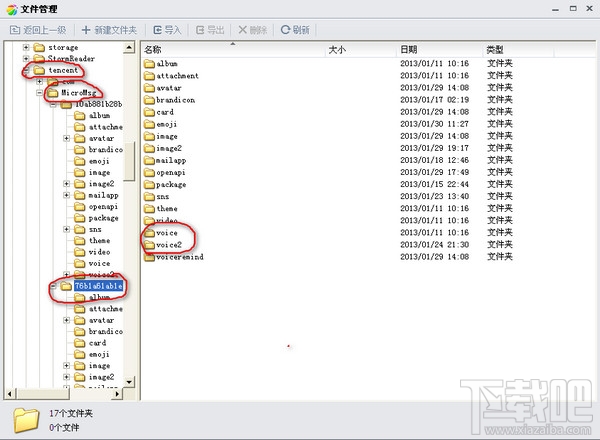Select the album folder icon in file list
600x440 pixels.
[x=149, y=64]
